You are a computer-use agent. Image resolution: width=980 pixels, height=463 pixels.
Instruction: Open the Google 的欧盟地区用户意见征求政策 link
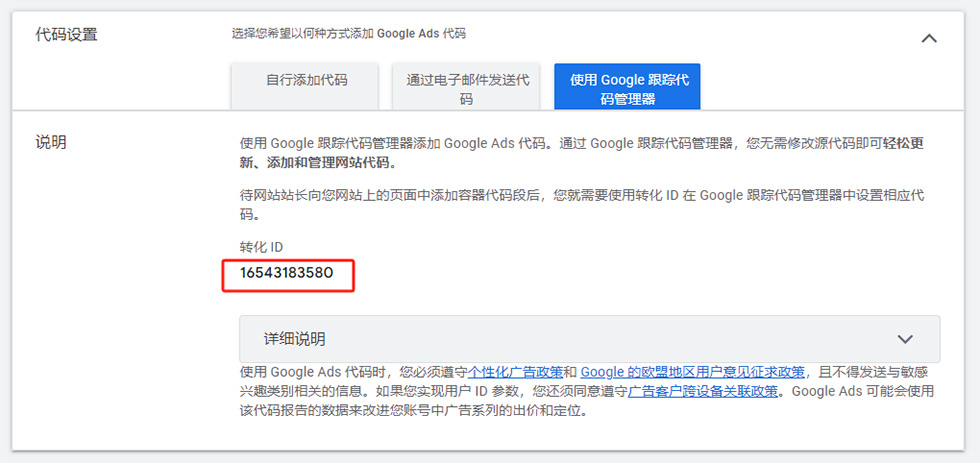(x=692, y=372)
